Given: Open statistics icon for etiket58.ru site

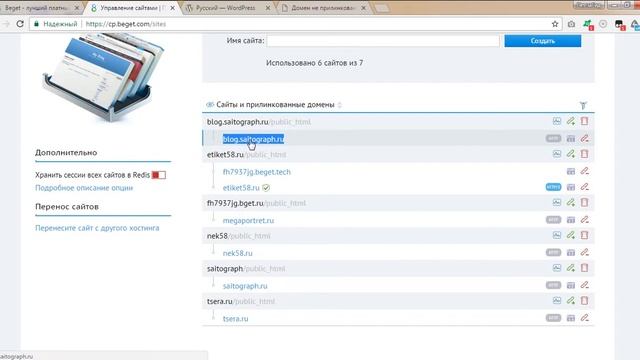Looking at the screenshot, I should tap(557, 154).
